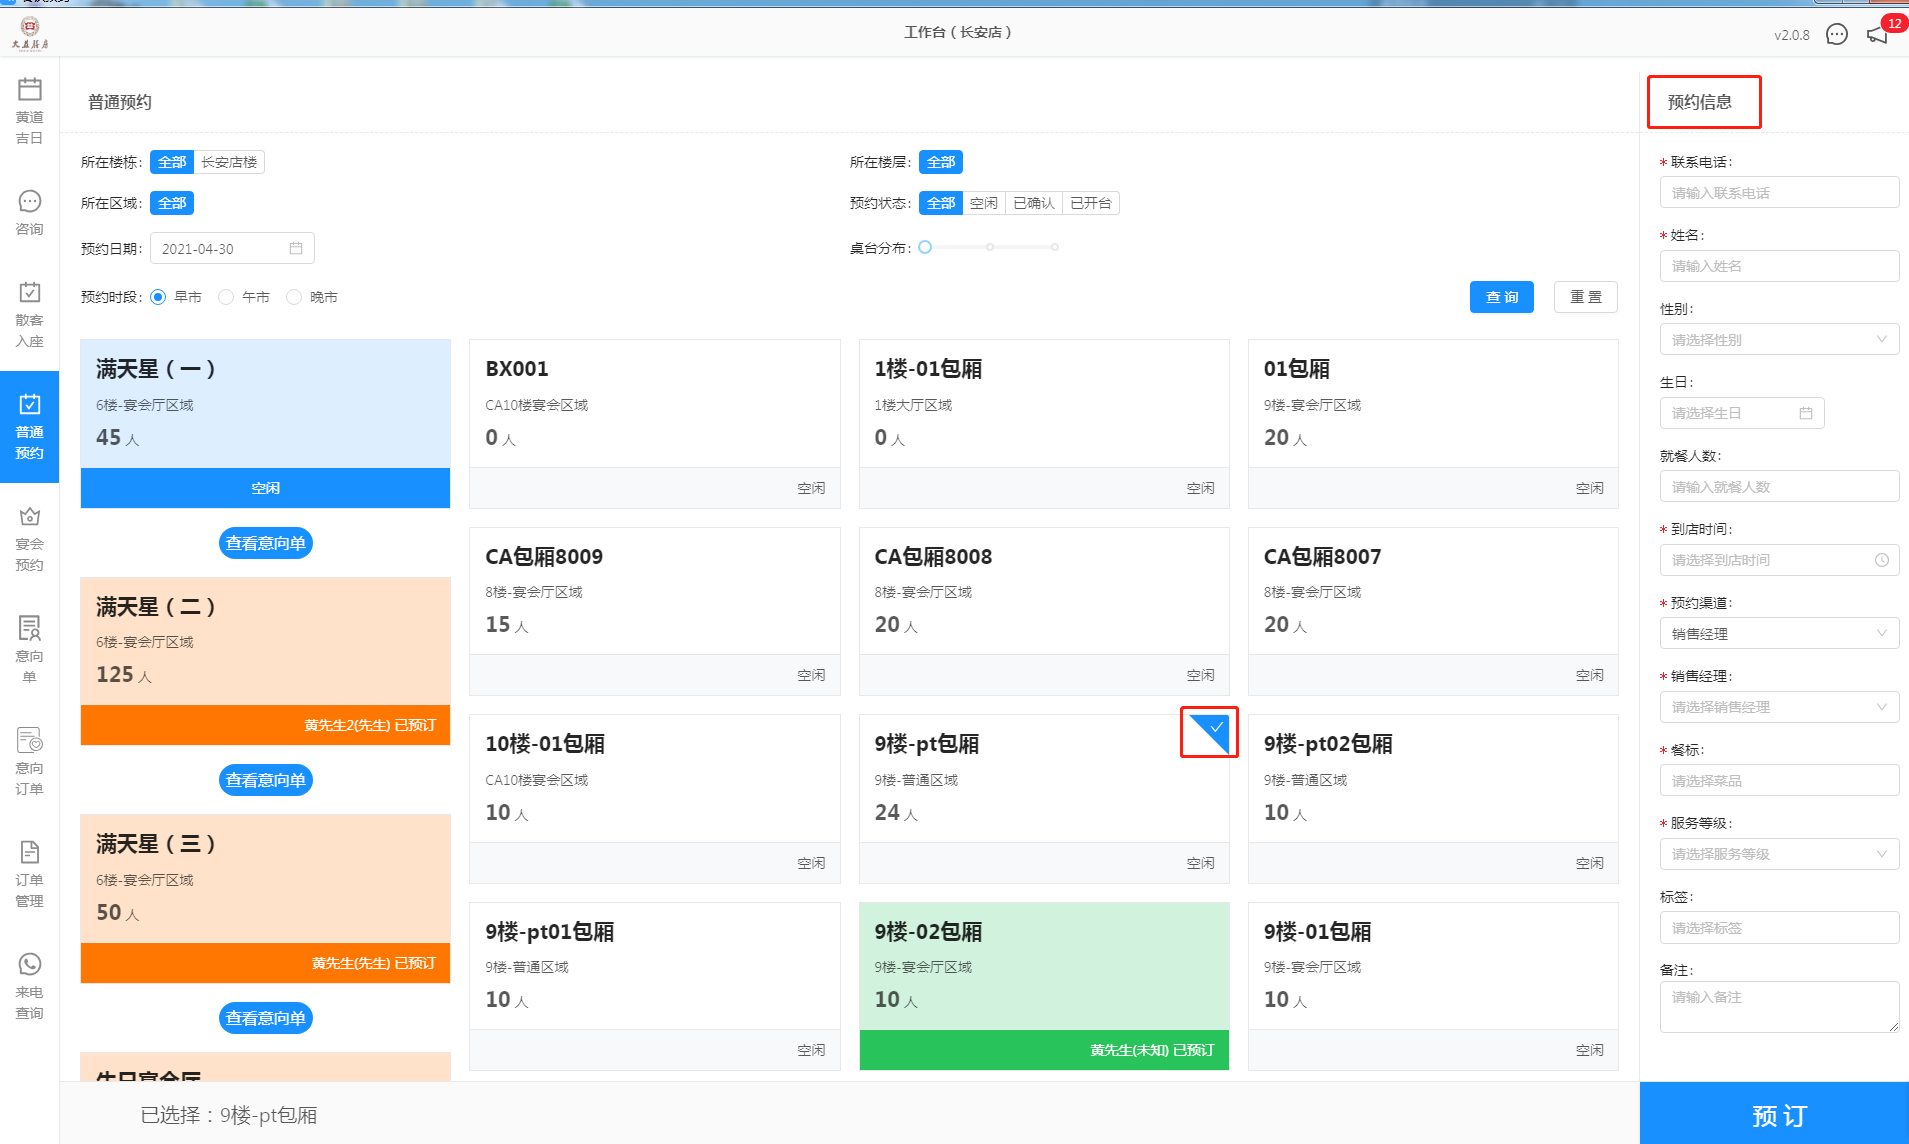The width and height of the screenshot is (1909, 1144).
Task: Select the 10楼-01包厢 table card
Action: pyautogui.click(x=655, y=799)
